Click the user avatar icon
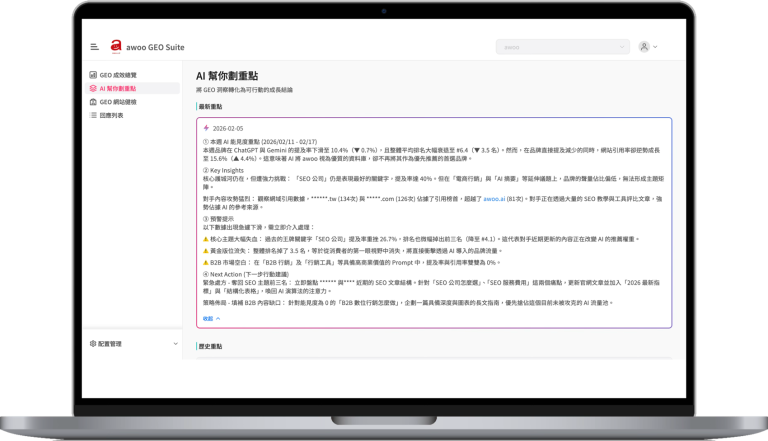This screenshot has width=768, height=441. click(x=644, y=46)
